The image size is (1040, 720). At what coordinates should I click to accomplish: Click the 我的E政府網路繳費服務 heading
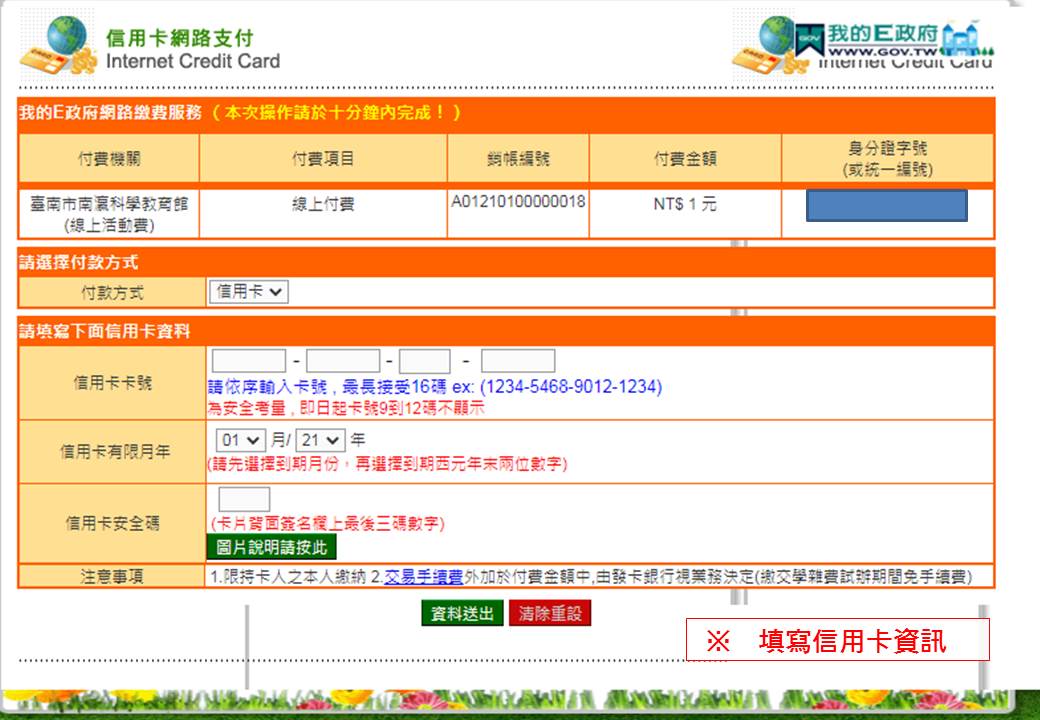click(110, 112)
